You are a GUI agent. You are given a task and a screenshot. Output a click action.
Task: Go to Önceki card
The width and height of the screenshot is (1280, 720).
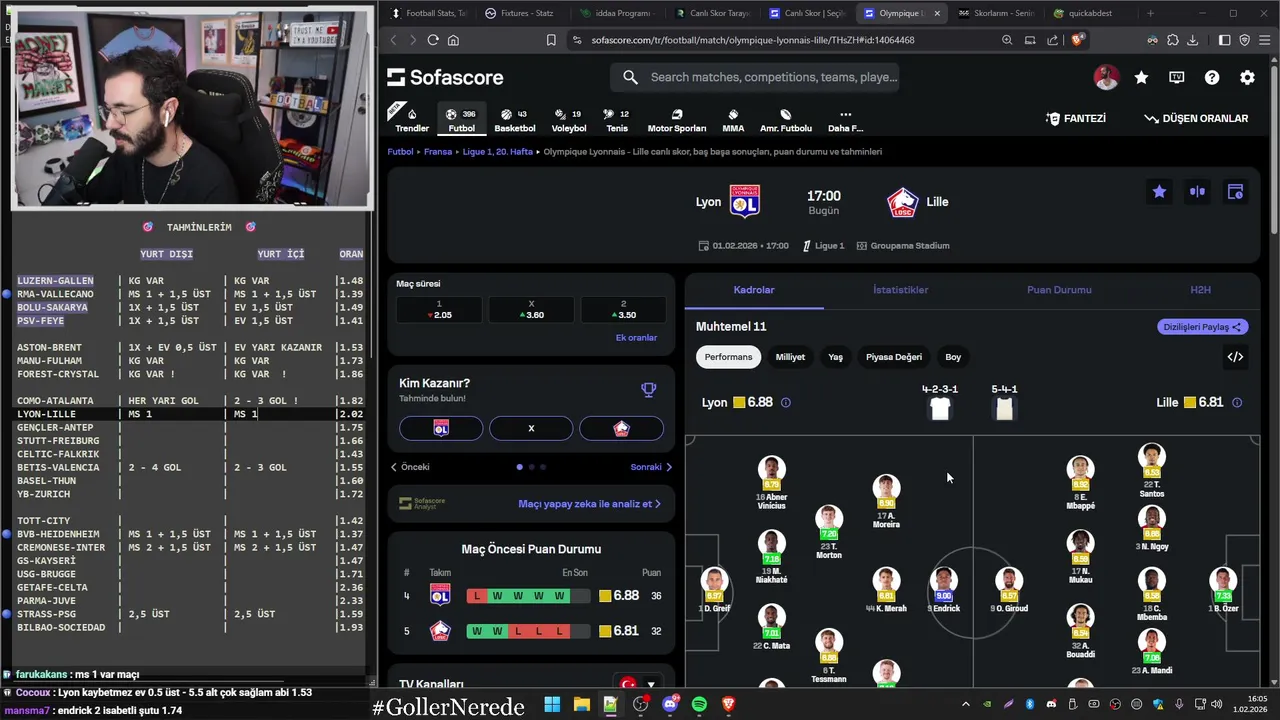pyautogui.click(x=410, y=467)
